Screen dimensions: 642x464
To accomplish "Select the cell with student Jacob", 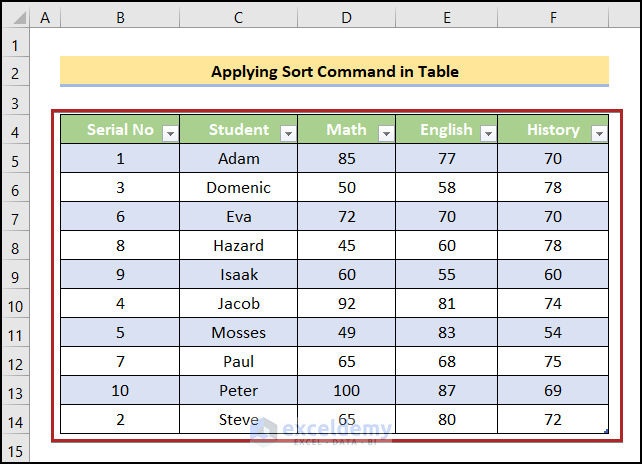I will (x=238, y=304).
